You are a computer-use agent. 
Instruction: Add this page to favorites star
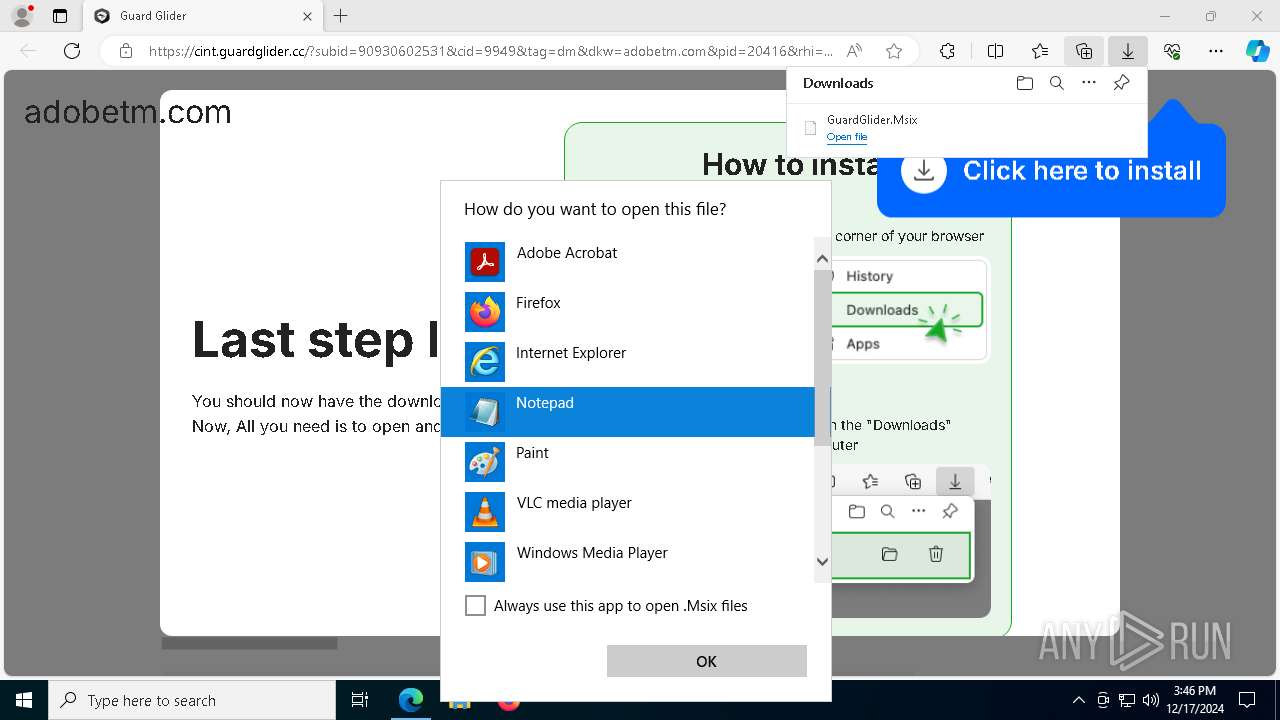pyautogui.click(x=894, y=51)
